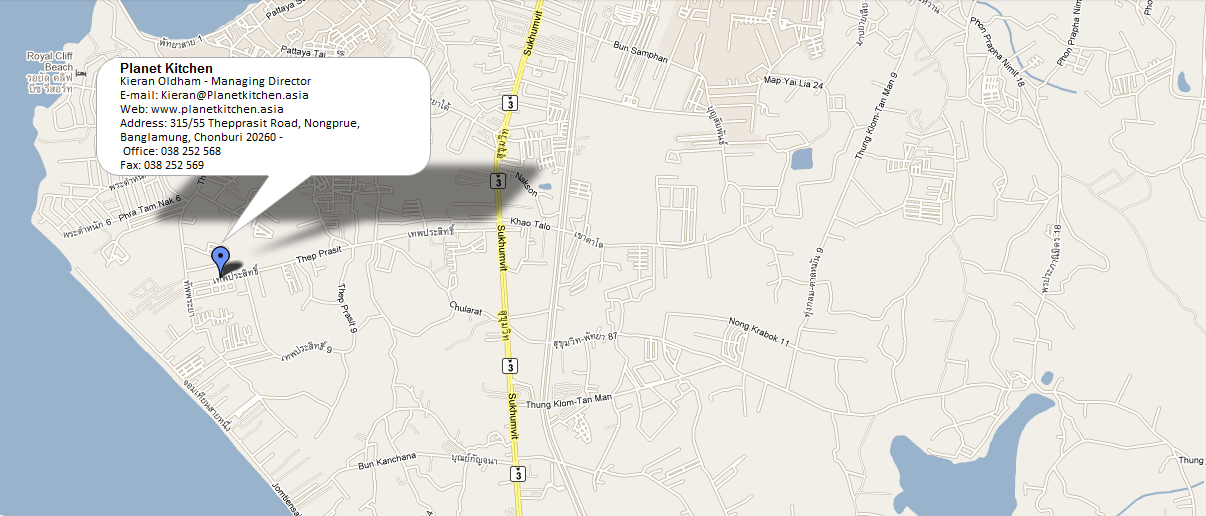Click the fax number line in bubble
This screenshot has height=516, width=1206.
pyautogui.click(x=162, y=165)
